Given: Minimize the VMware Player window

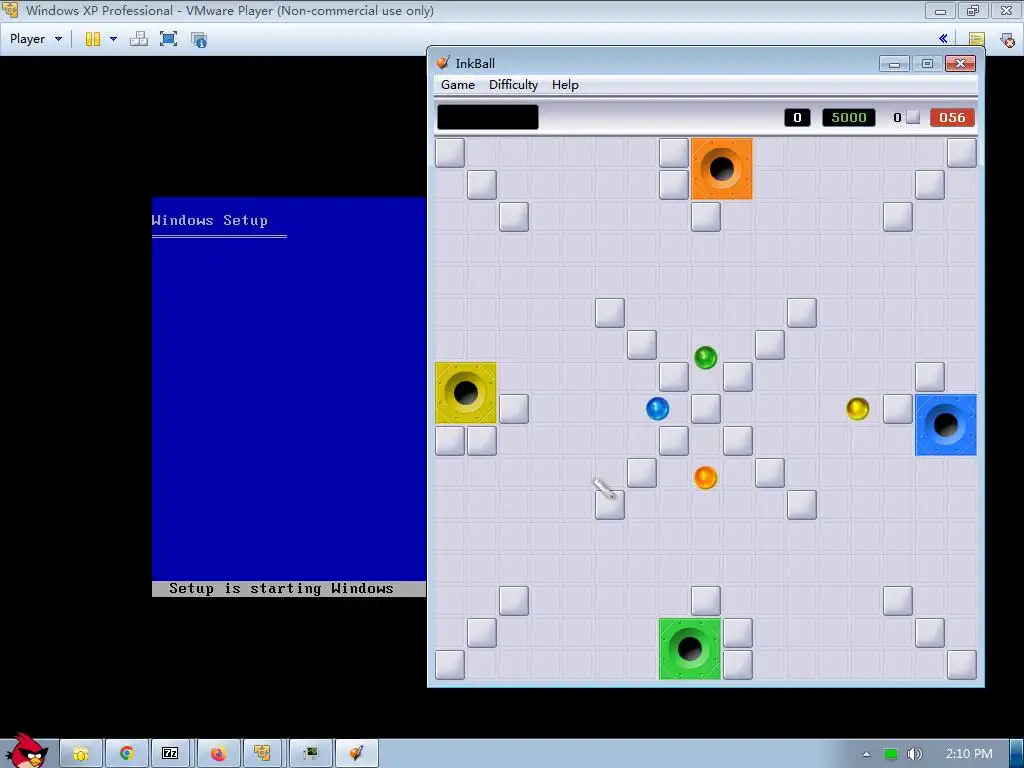Looking at the screenshot, I should 940,11.
